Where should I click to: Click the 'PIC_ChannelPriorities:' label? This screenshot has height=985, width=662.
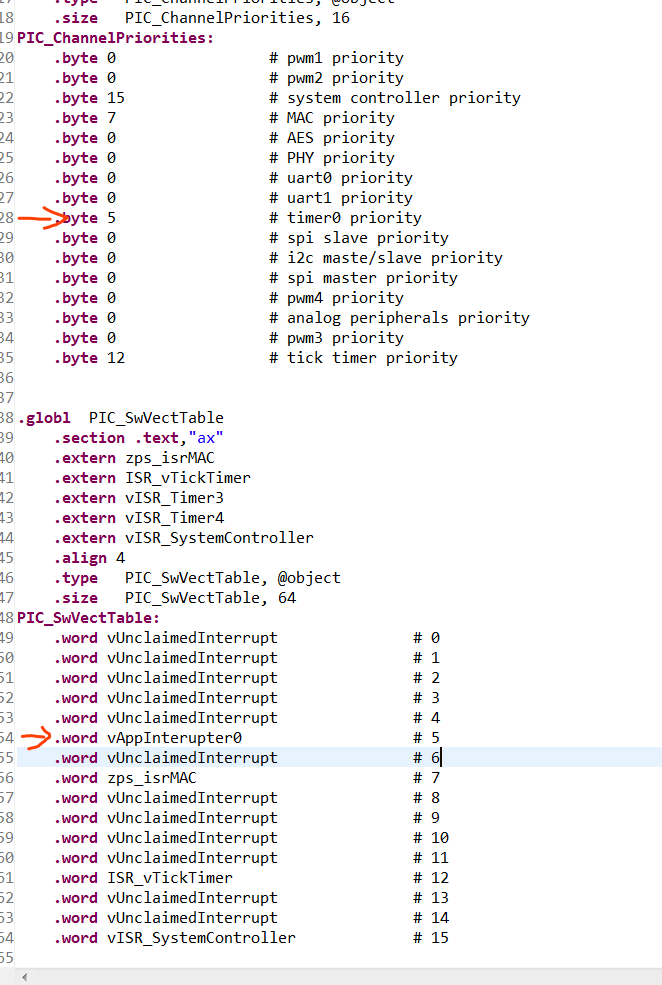[x=116, y=38]
